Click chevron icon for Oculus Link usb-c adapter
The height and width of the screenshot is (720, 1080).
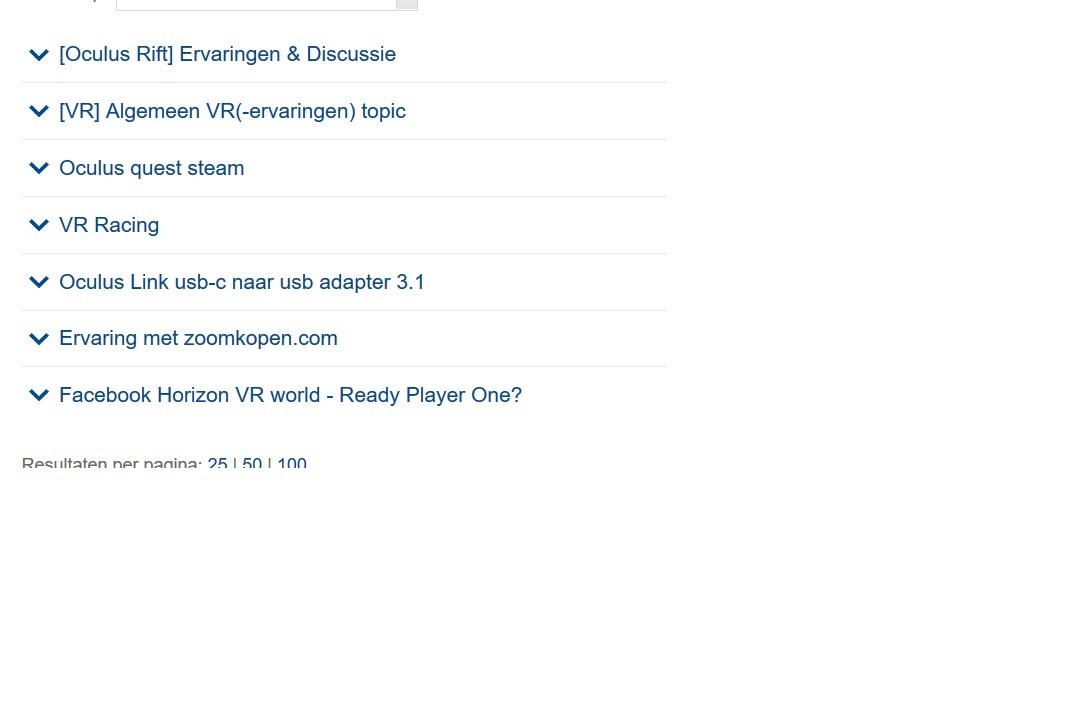(x=39, y=282)
